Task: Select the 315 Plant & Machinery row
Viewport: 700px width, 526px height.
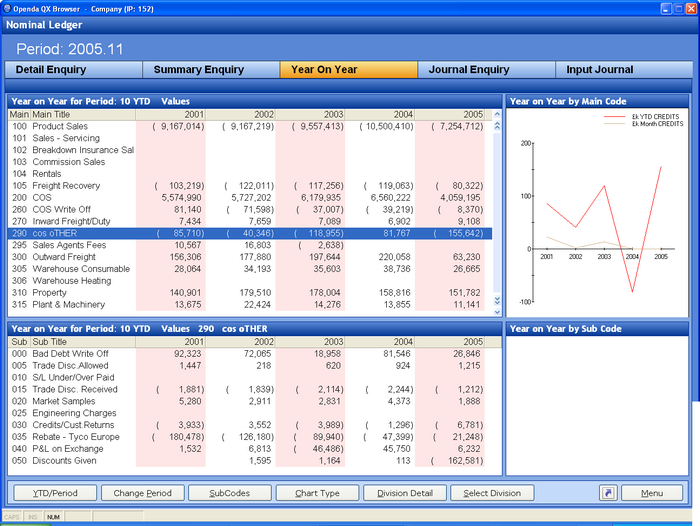Action: (x=250, y=305)
